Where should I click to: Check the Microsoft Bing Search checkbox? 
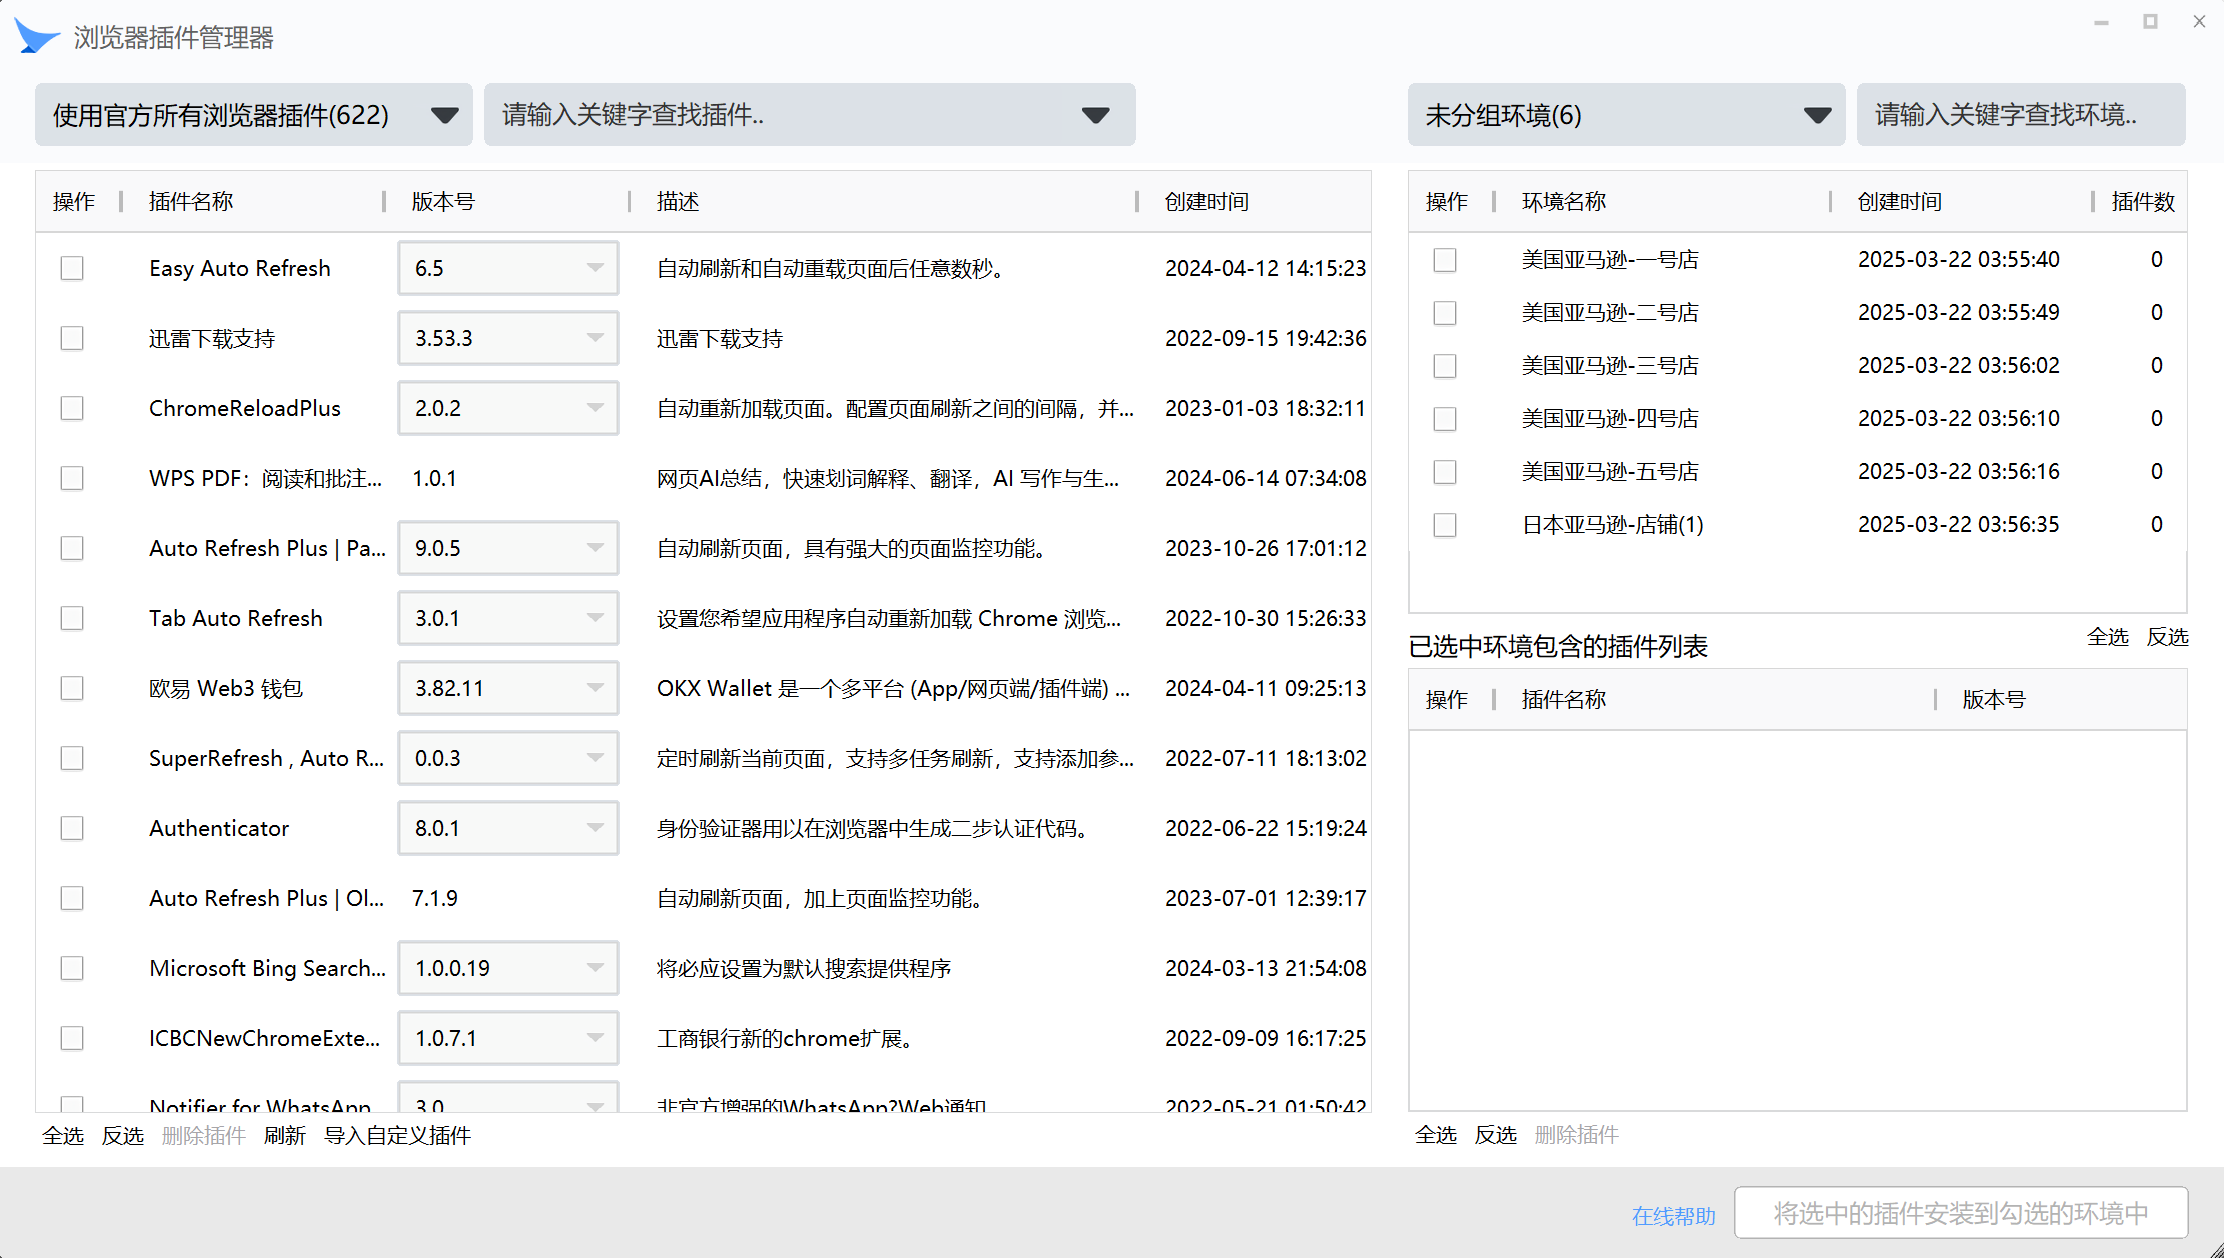[x=72, y=968]
